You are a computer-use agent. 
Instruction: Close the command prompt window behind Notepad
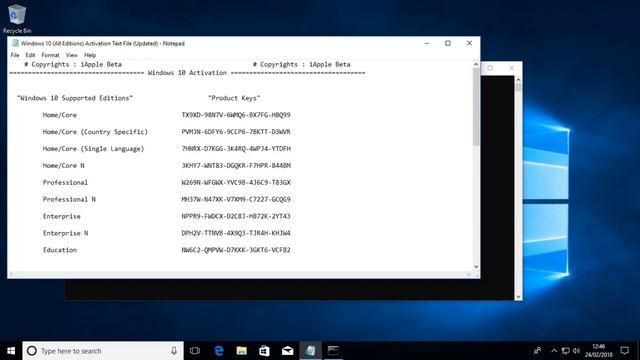(511, 68)
